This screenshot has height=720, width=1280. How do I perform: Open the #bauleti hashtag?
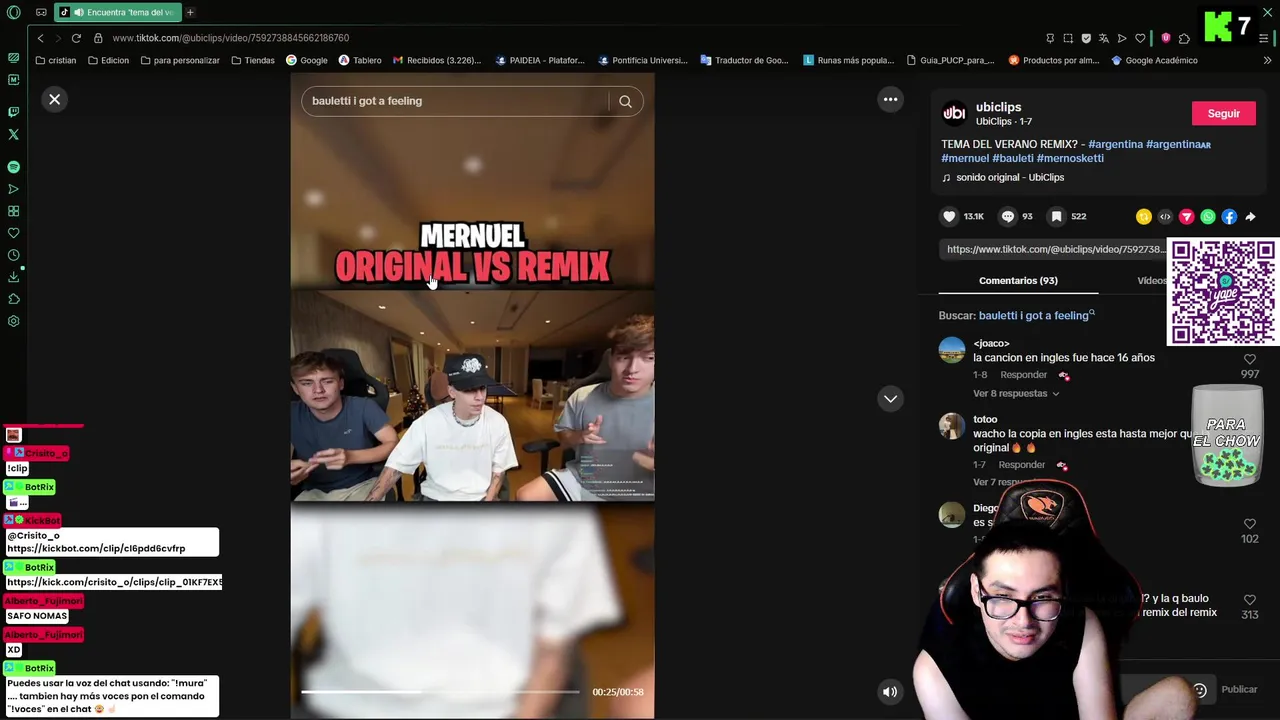[x=1013, y=158]
